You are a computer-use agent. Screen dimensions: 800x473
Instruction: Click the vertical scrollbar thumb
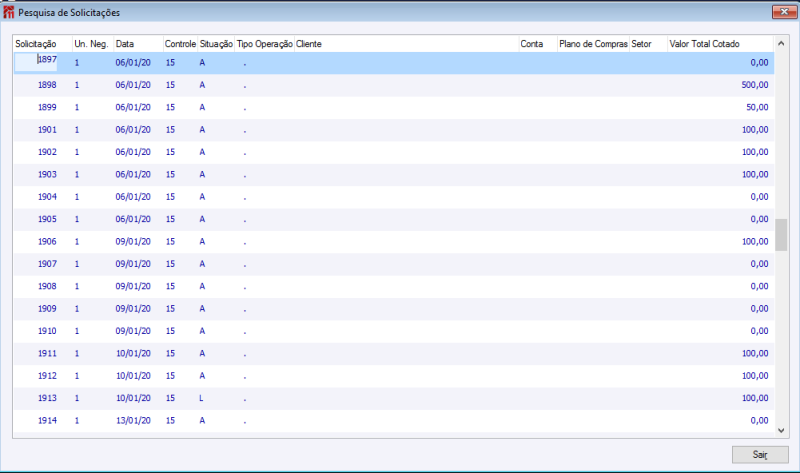point(781,235)
